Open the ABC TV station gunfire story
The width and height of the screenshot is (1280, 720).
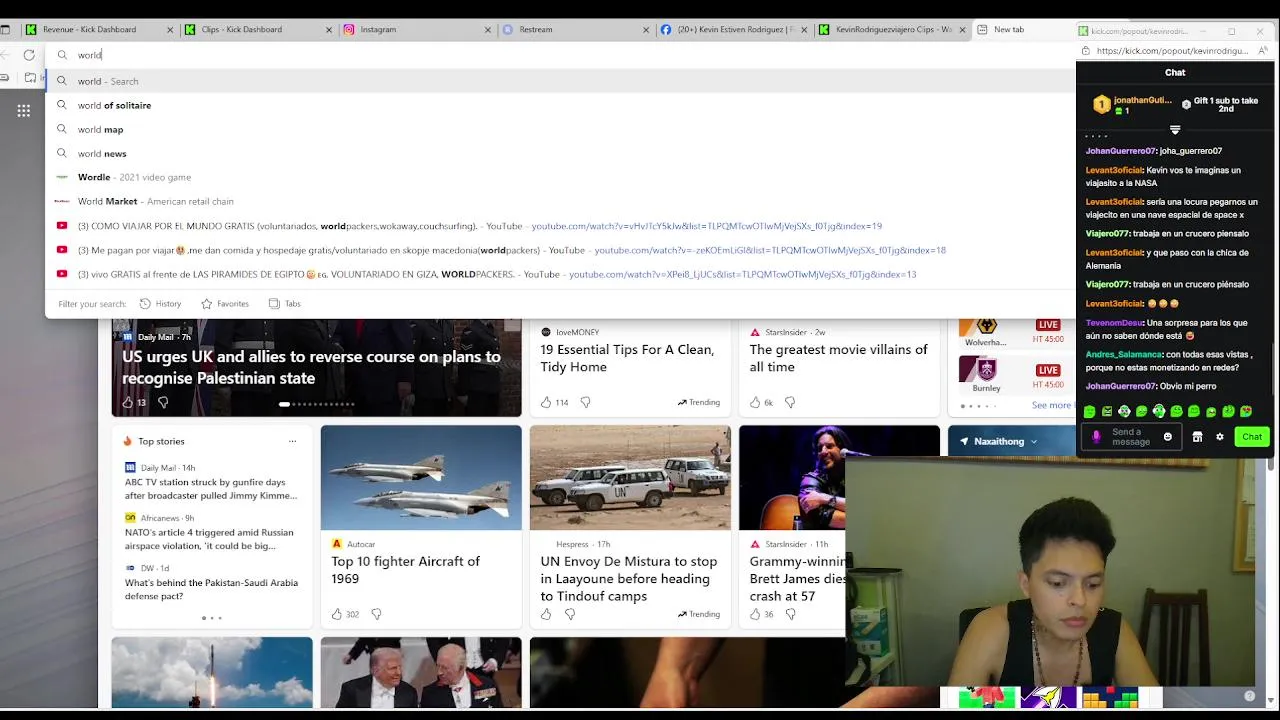point(211,489)
